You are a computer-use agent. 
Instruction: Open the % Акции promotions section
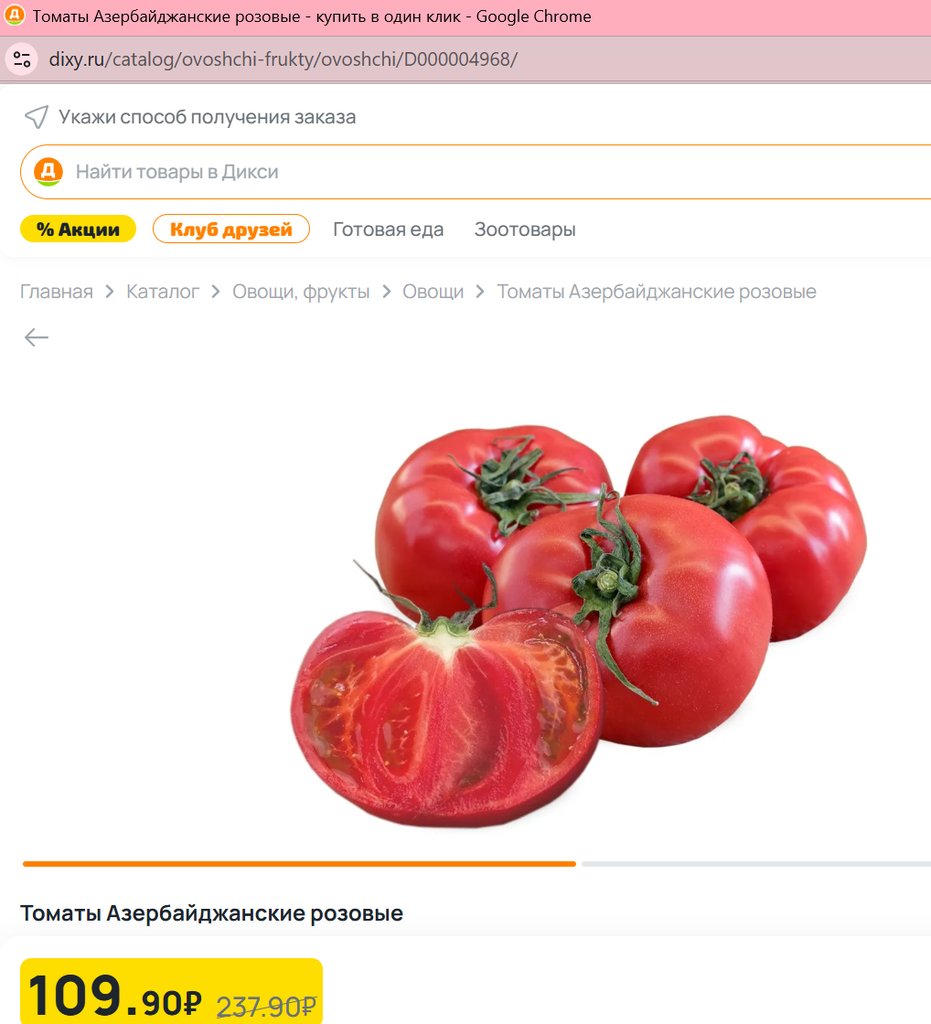pos(78,229)
